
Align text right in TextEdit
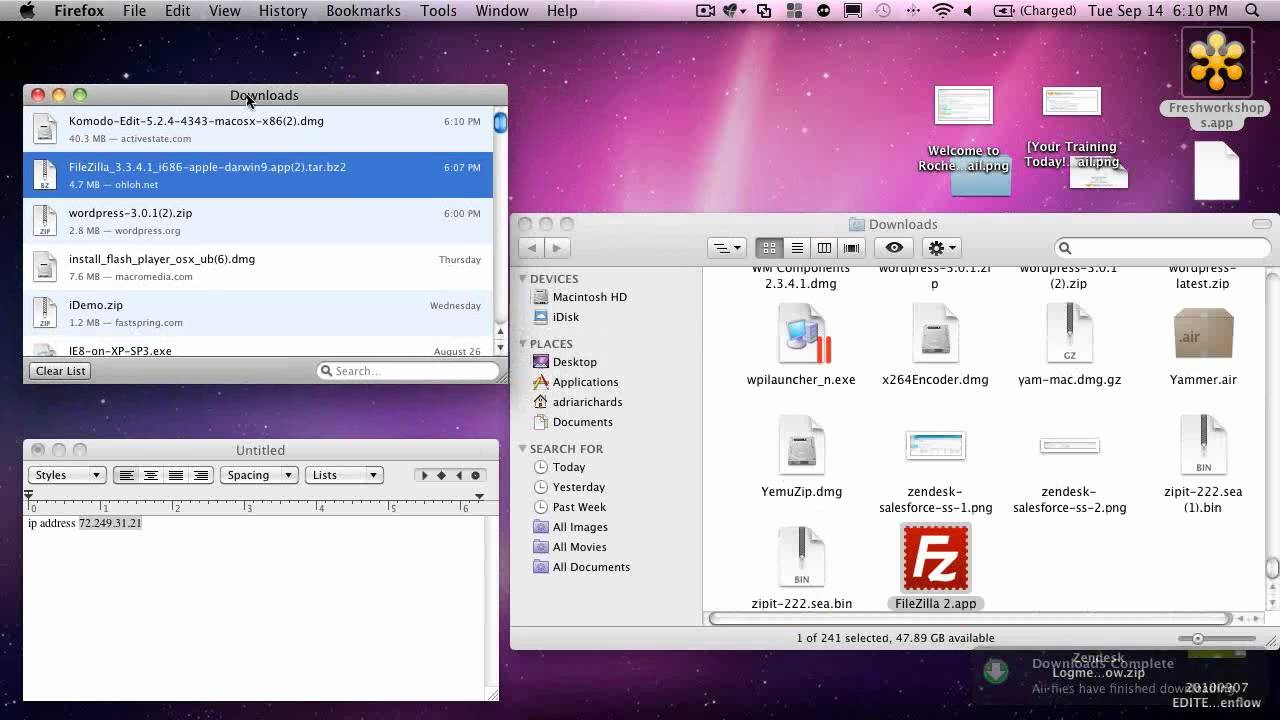coord(201,475)
